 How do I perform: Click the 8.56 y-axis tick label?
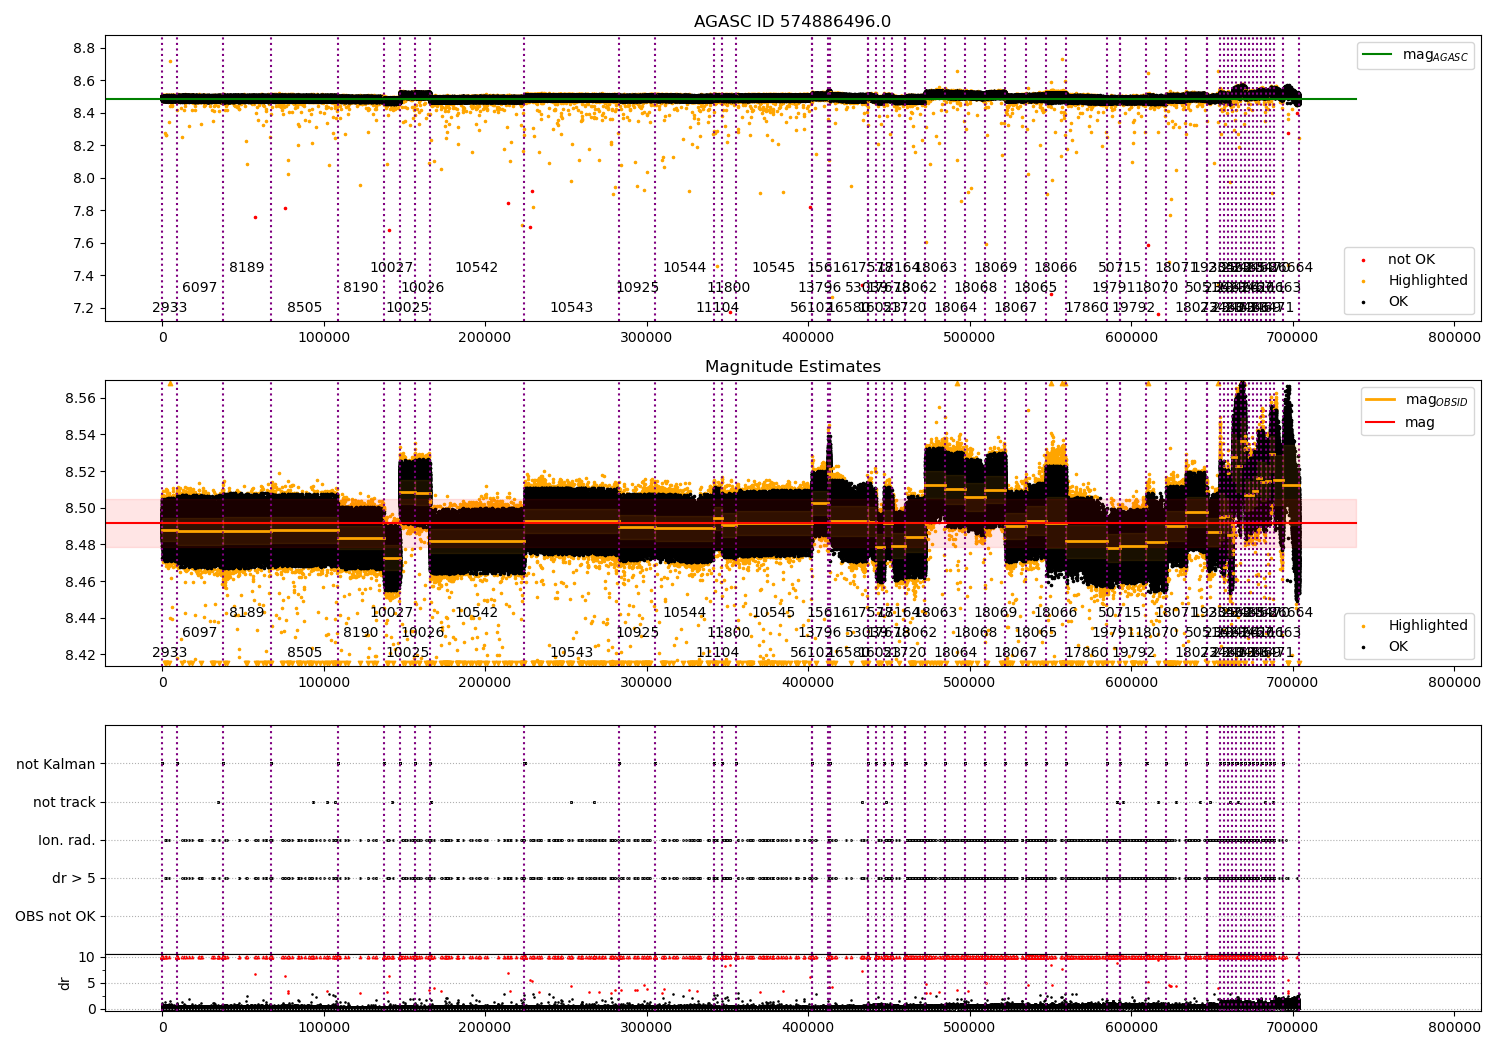click(81, 399)
